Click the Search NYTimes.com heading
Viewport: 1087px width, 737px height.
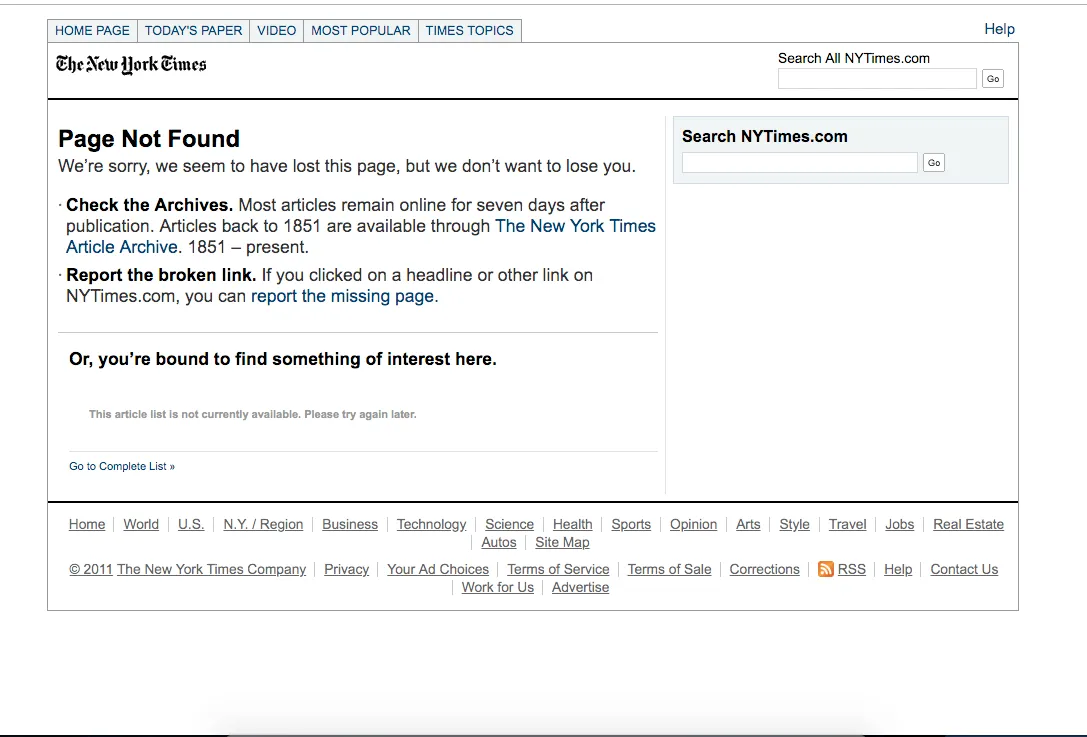click(765, 136)
